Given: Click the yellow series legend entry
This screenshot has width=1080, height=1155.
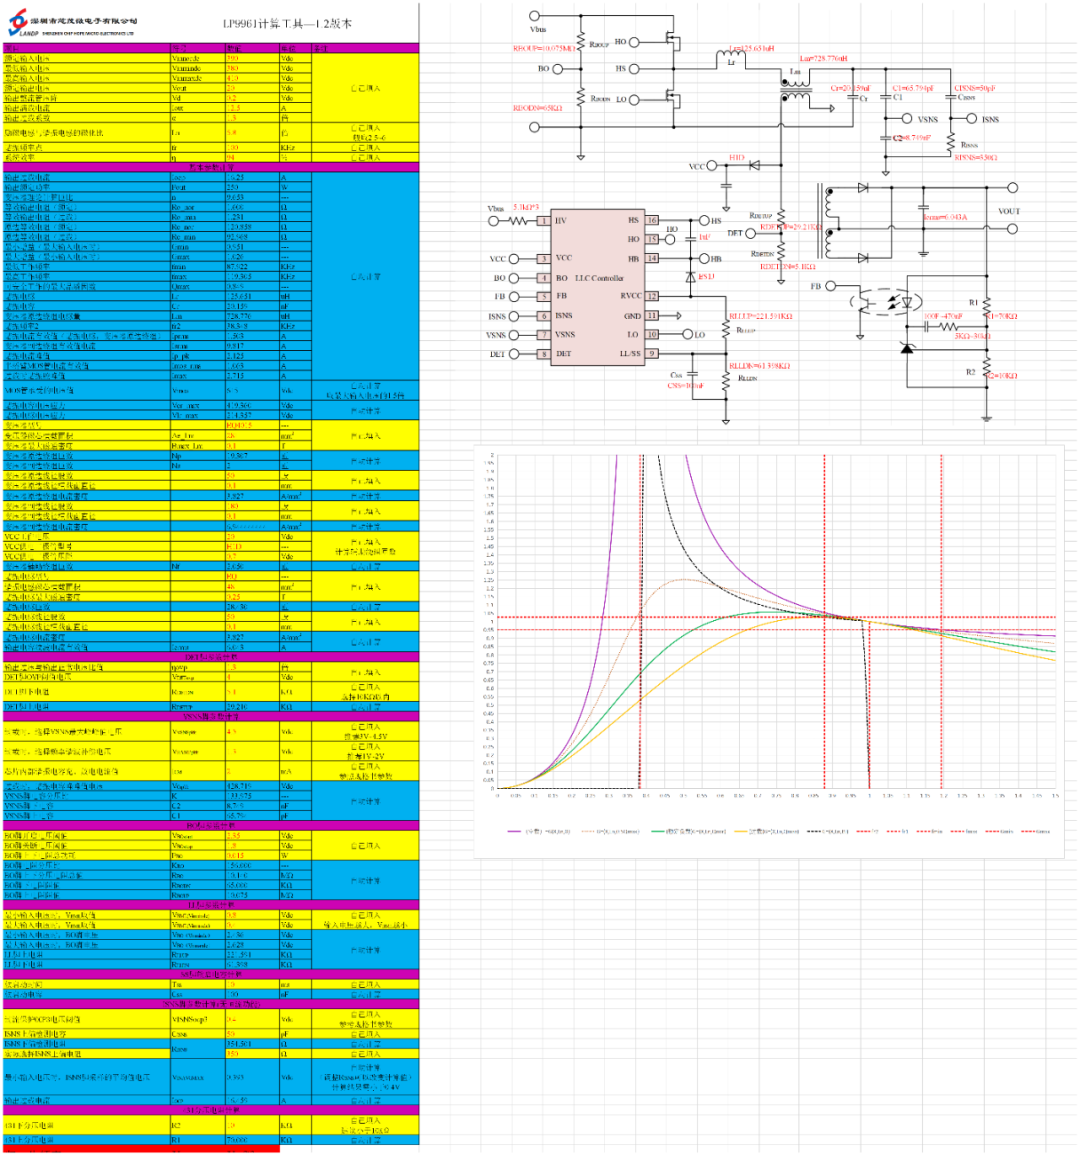Looking at the screenshot, I should [766, 832].
